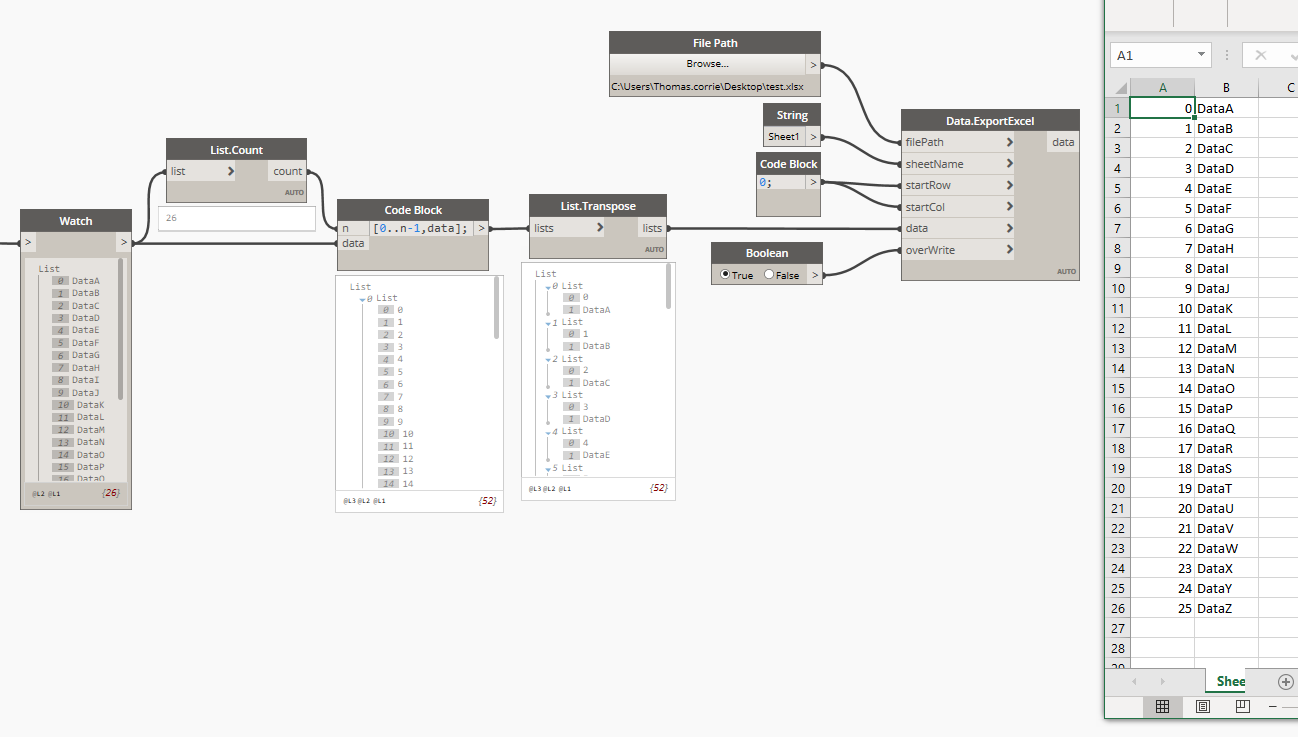Click the next-sheet navigation arrow in Excel

point(1162,682)
